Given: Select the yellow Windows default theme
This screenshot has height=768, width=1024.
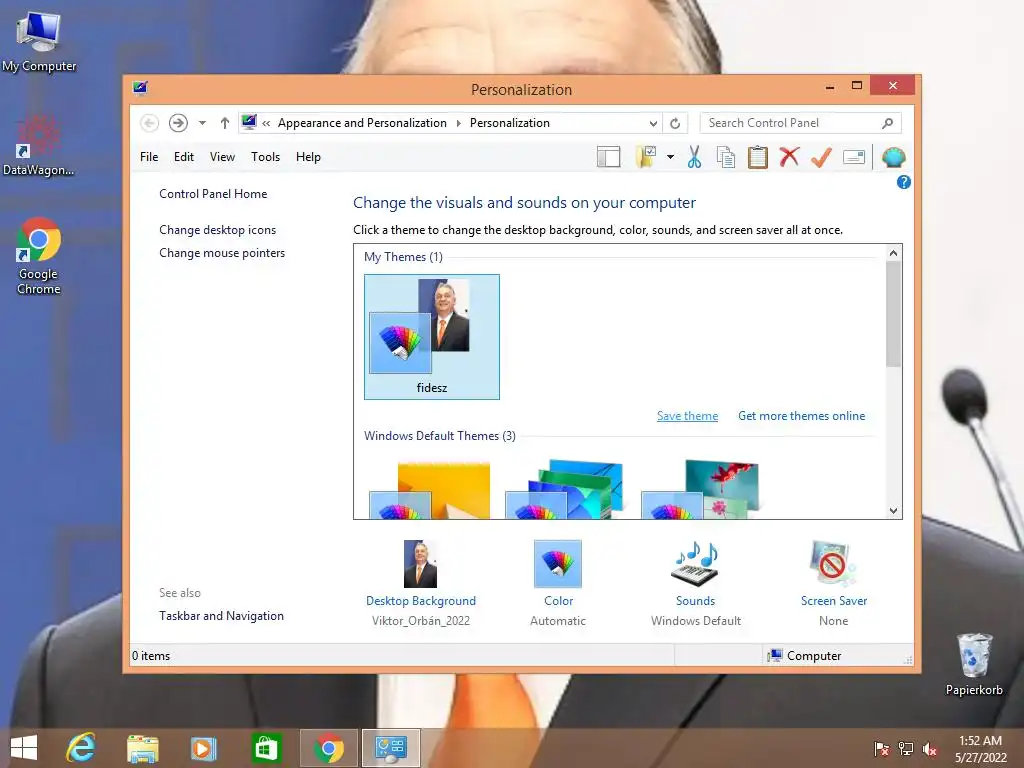Looking at the screenshot, I should point(430,490).
